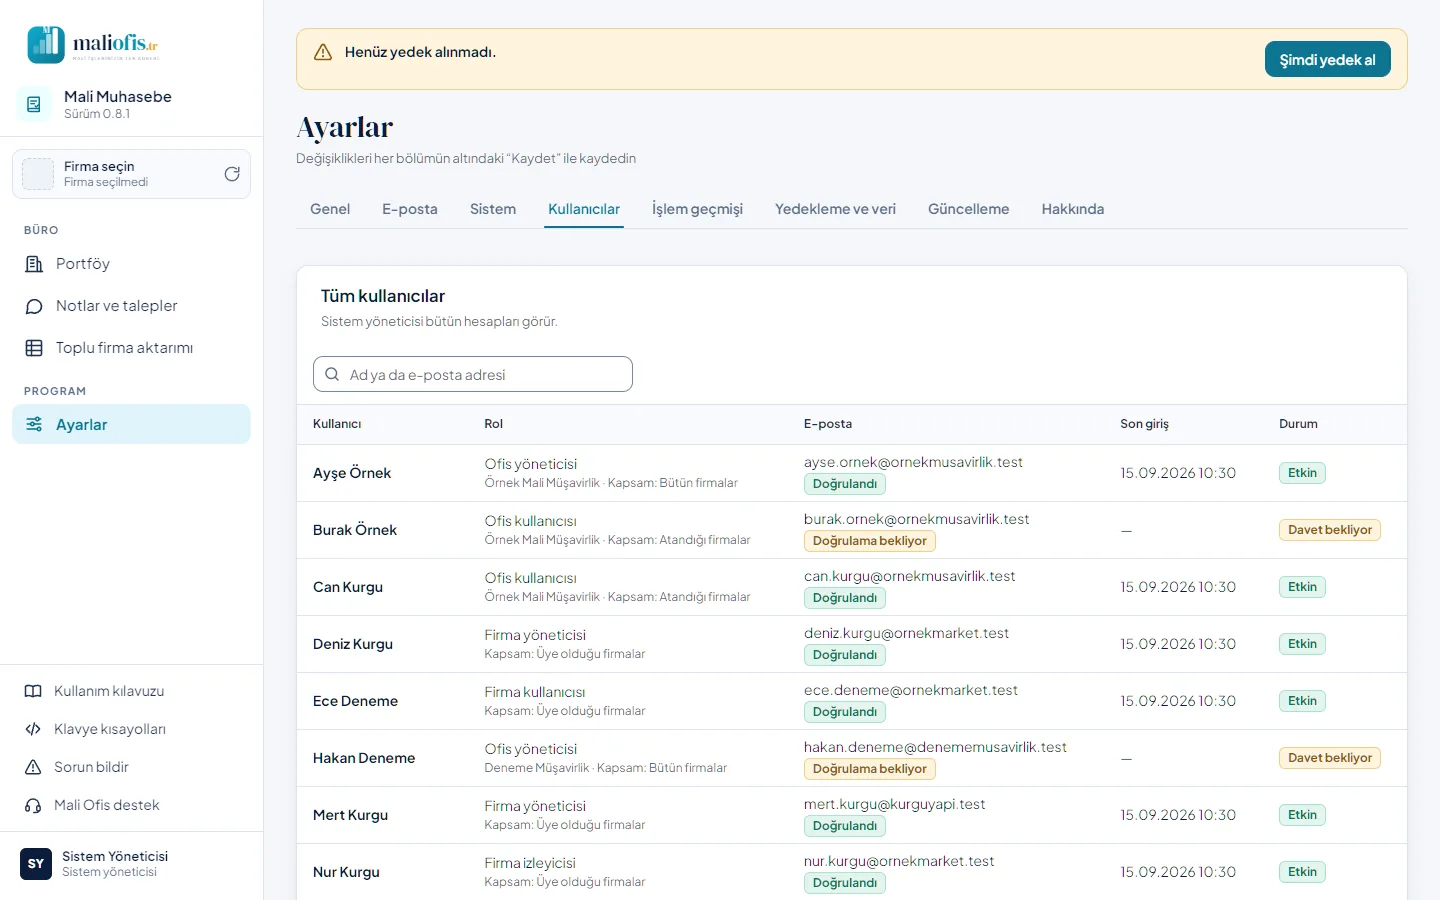This screenshot has height=900, width=1440.
Task: Click the Deniz Kurgu user name
Action: [353, 644]
